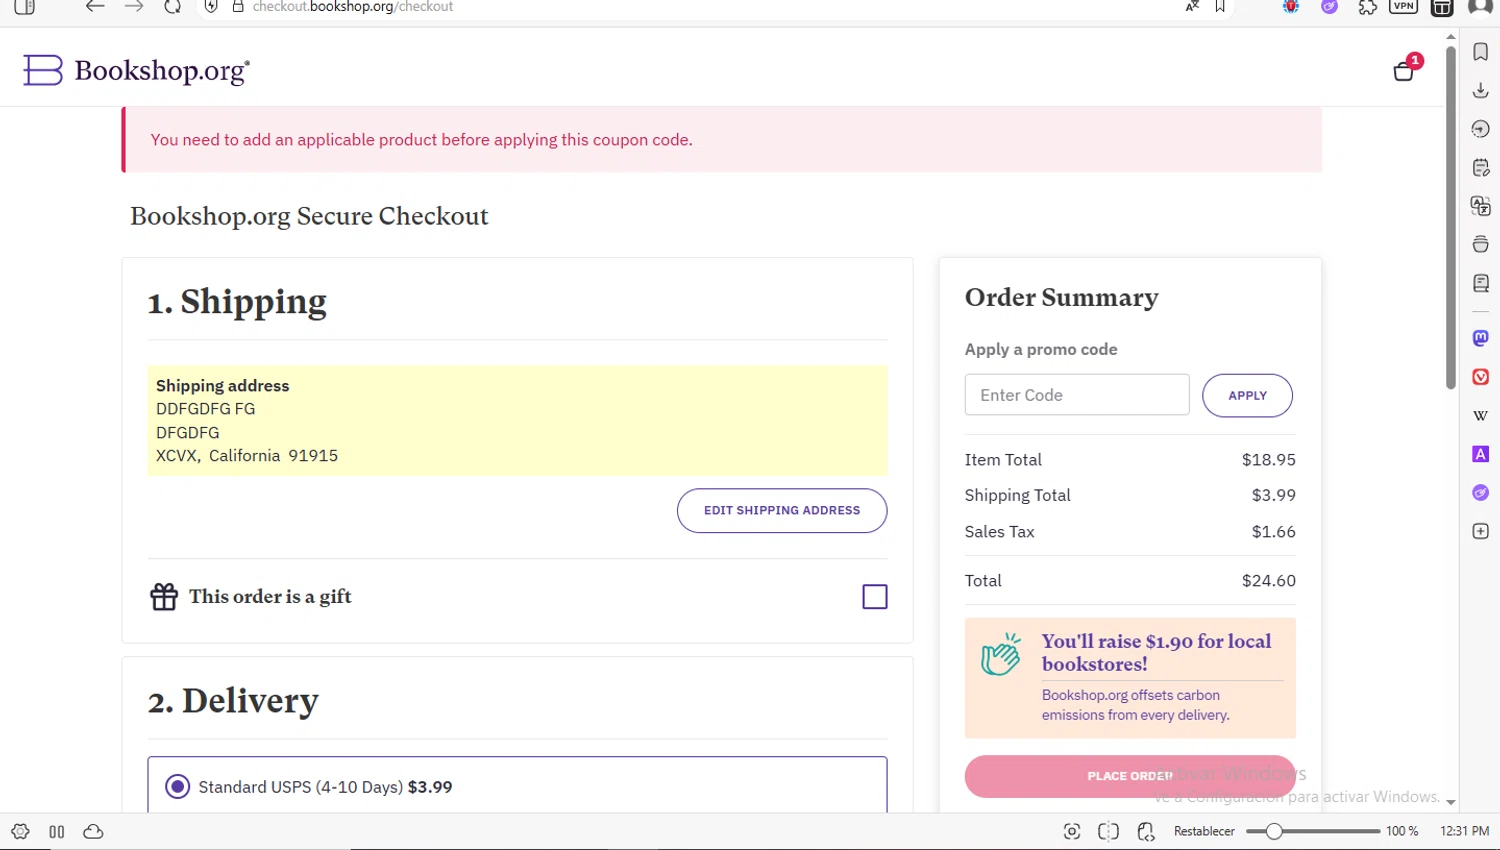Adjust the page zoom slider
Viewport: 1500px width, 850px height.
pos(1274,832)
